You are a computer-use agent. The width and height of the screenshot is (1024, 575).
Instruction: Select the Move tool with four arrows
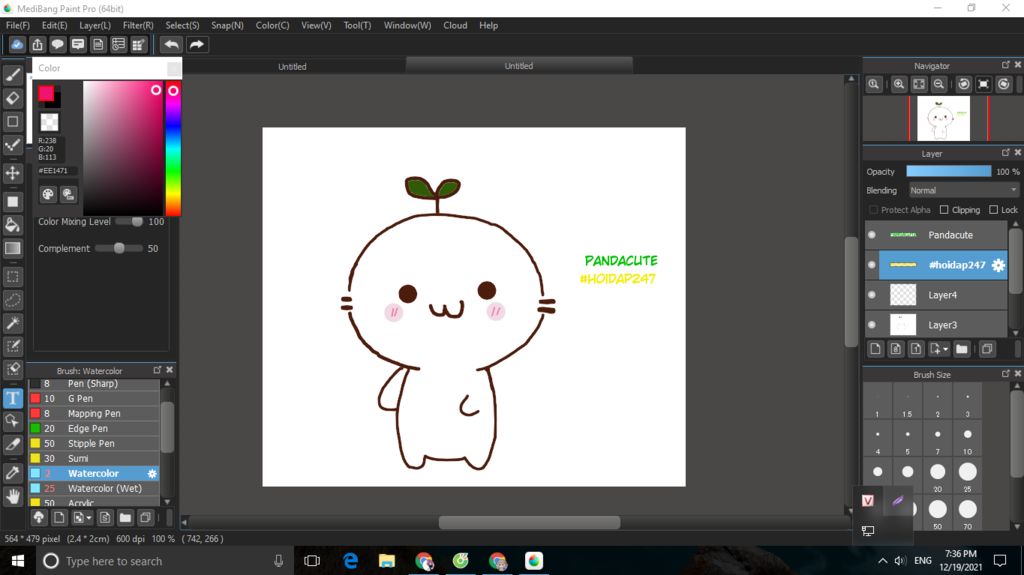click(12, 173)
